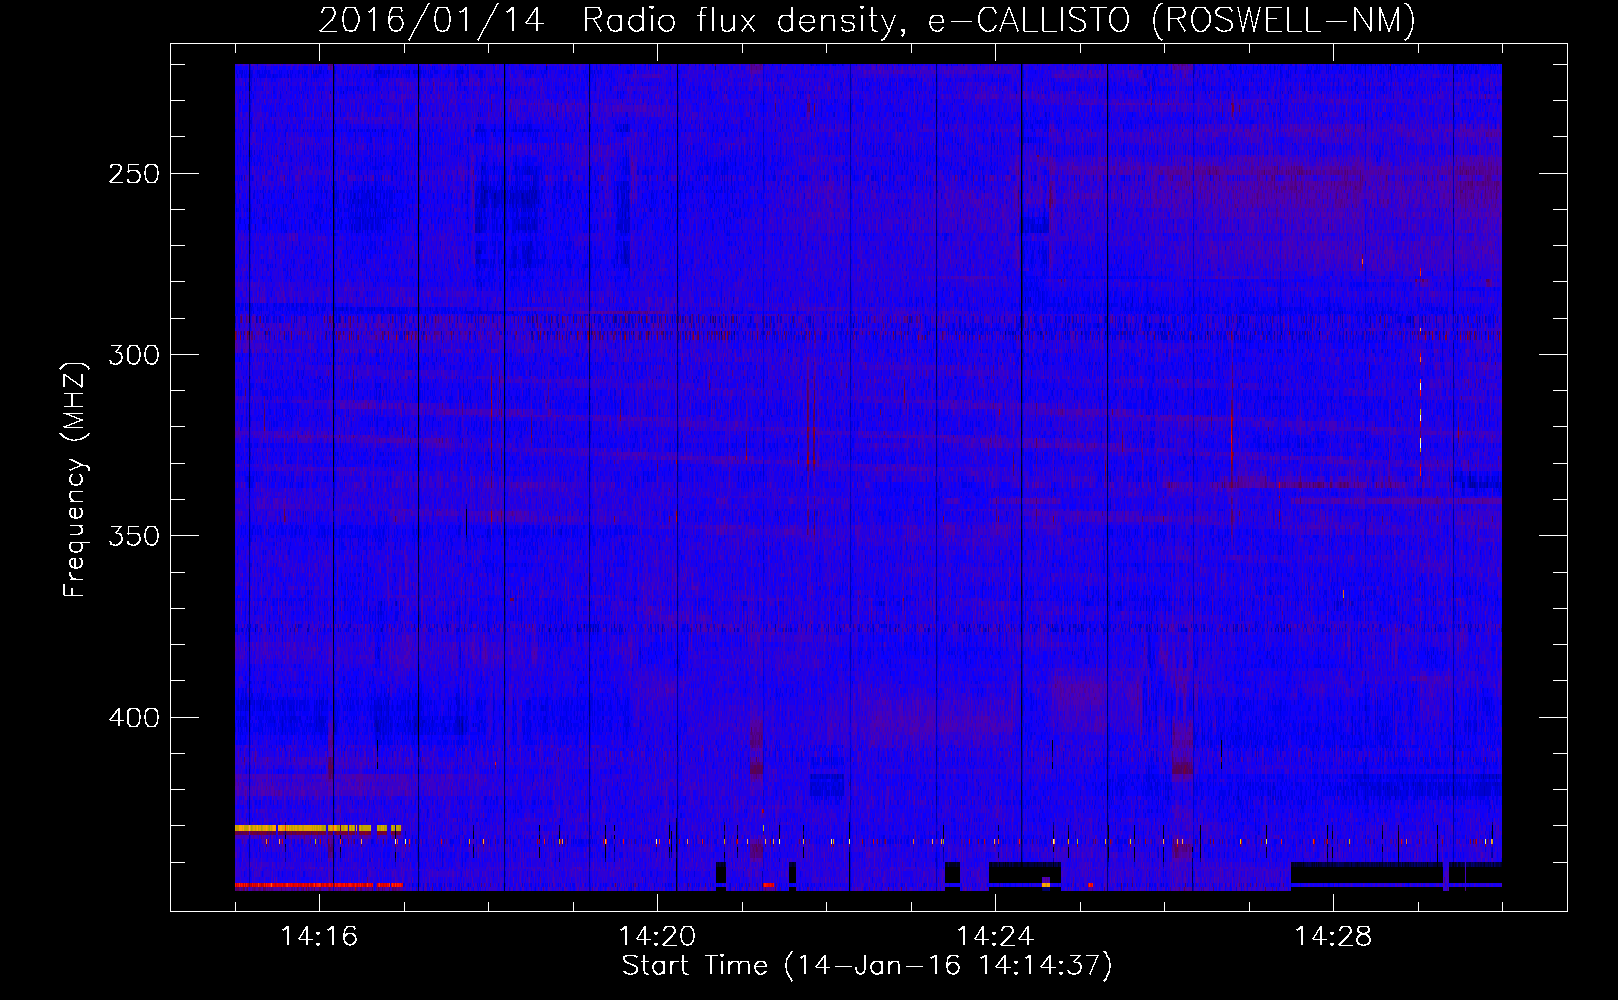
Task: Click the 350 frequency tick label
Action: pos(134,536)
